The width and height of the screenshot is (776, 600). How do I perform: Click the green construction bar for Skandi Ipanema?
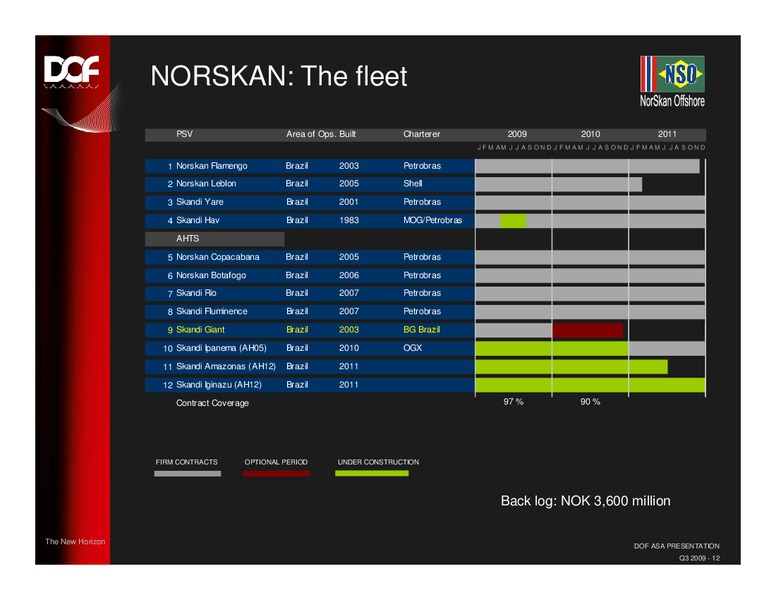pos(552,349)
